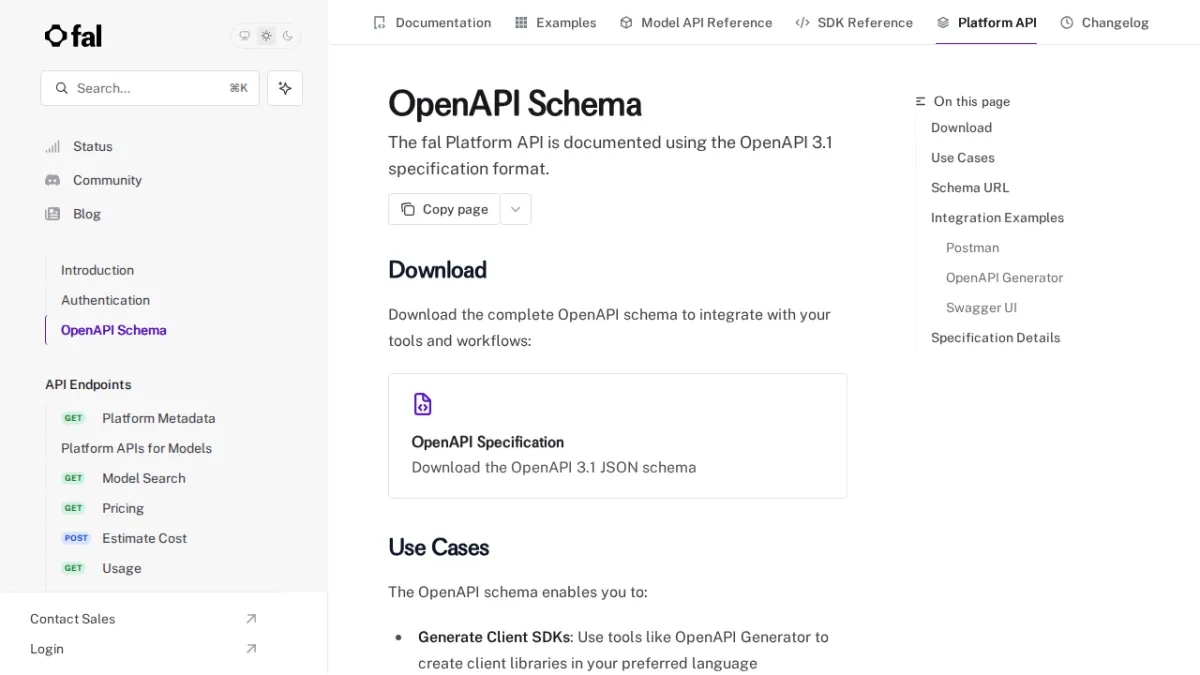Jump to Postman in outline

(x=972, y=247)
